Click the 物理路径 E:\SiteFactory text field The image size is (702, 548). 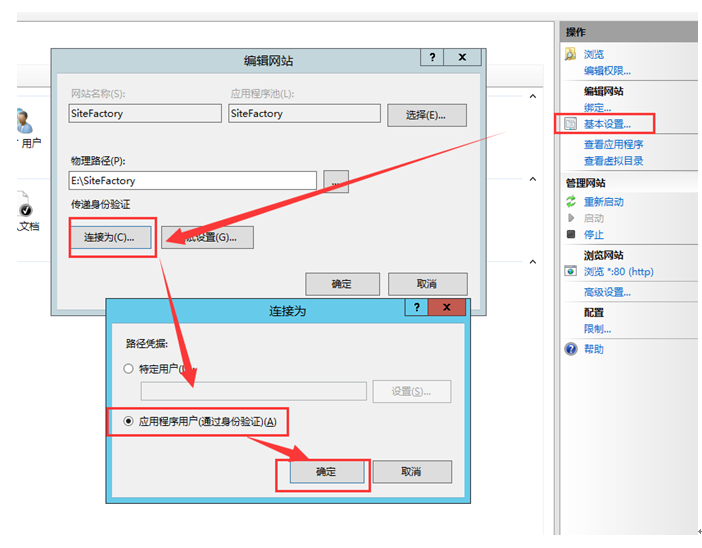[191, 181]
